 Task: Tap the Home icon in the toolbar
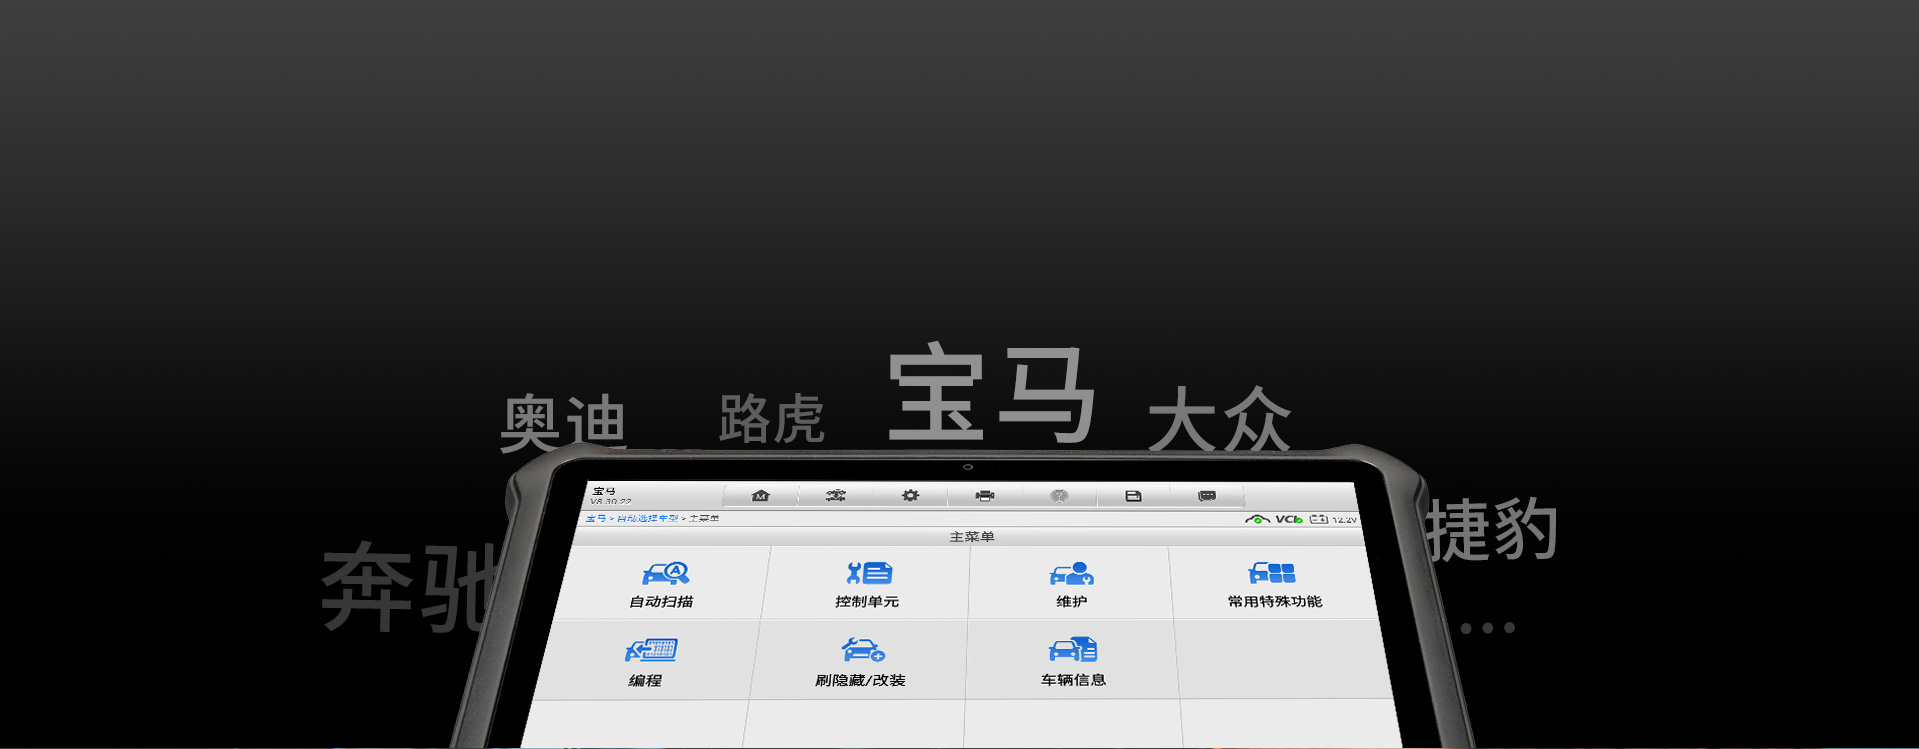click(x=761, y=496)
